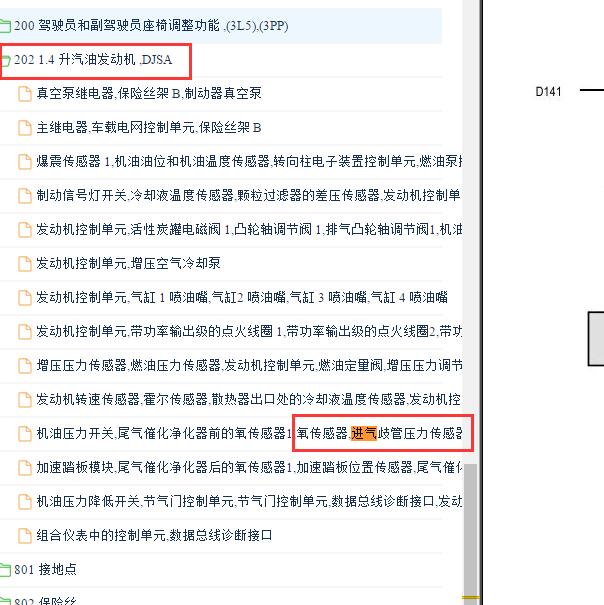
Task: Click the page icon beside 气缸 1 喷油嘴 row
Action: click(25, 298)
